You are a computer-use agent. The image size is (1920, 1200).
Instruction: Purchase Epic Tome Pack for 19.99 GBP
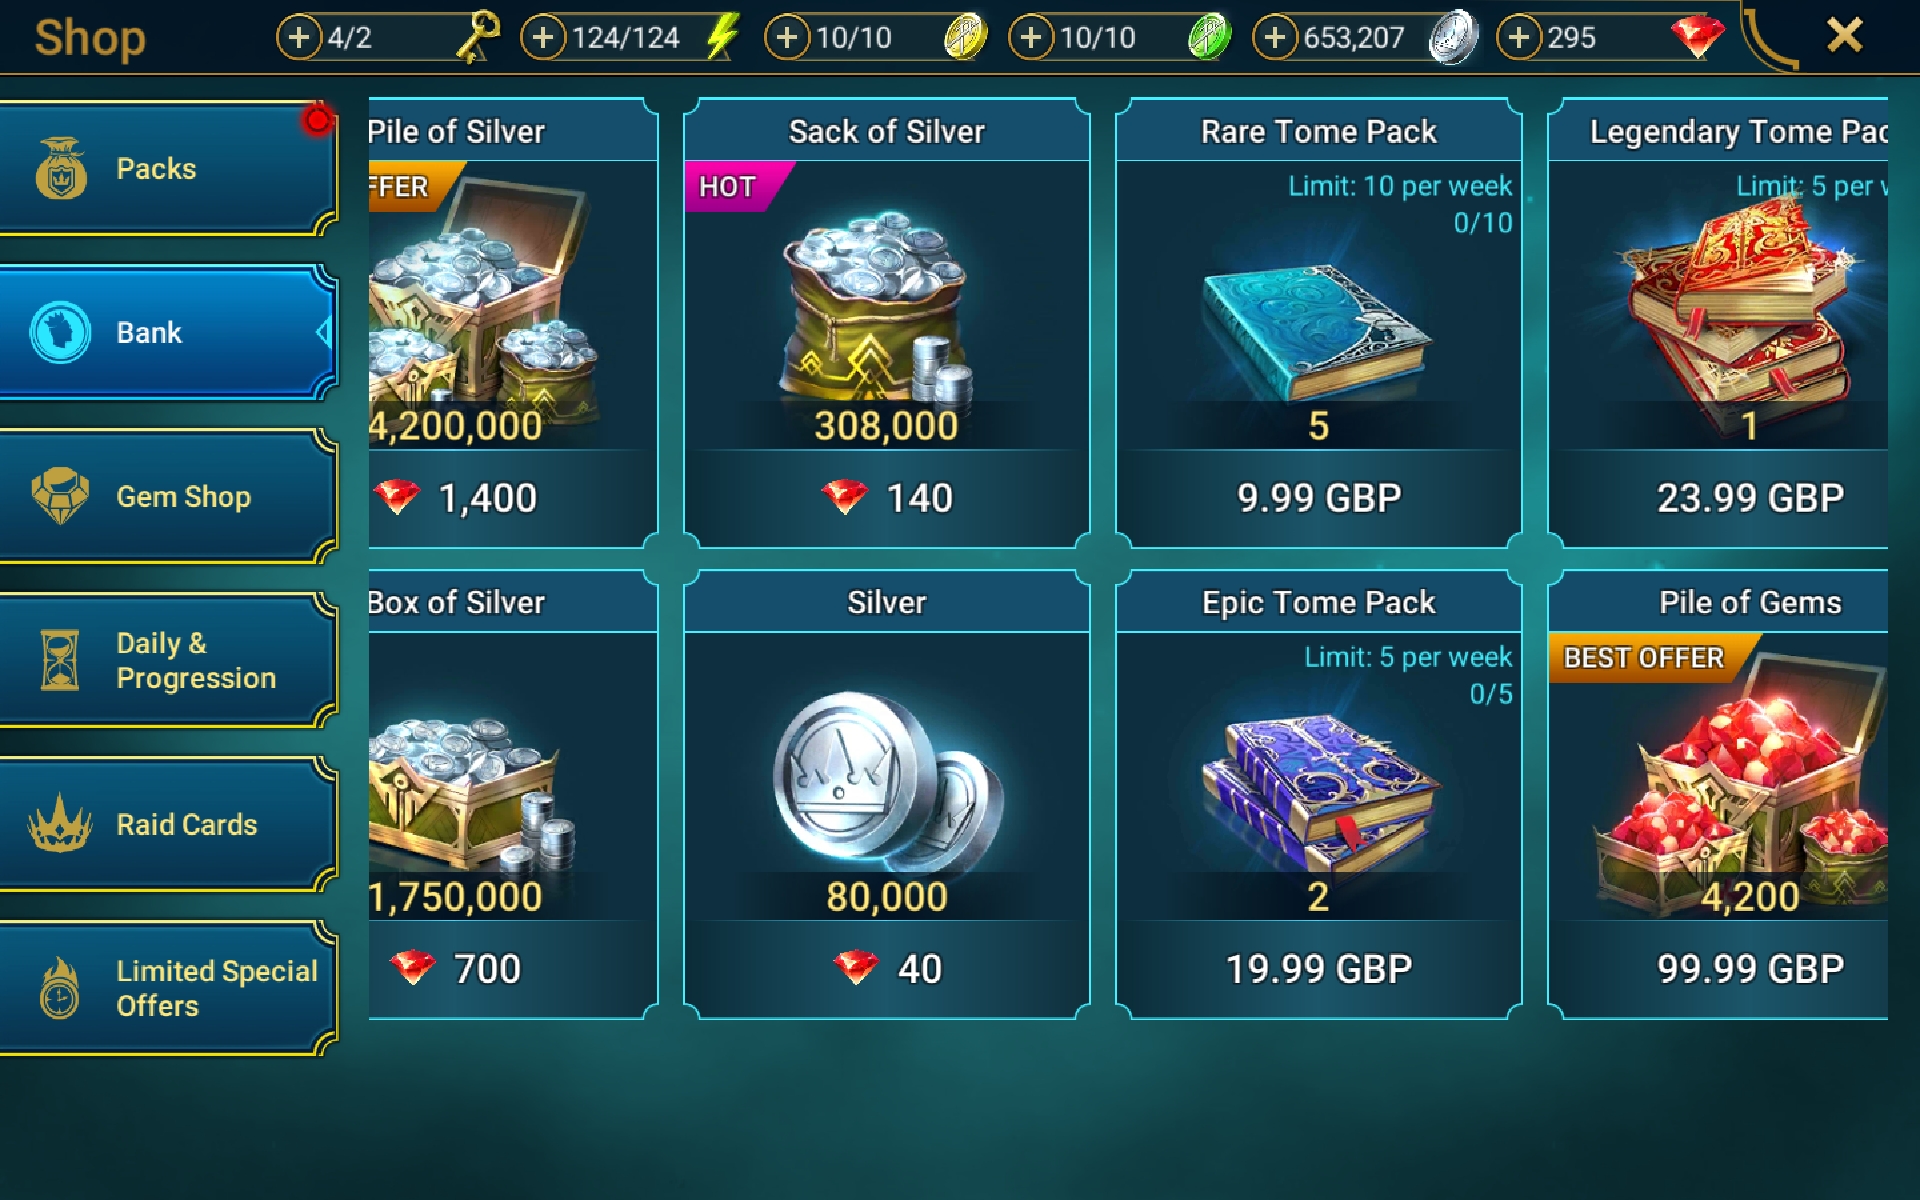pos(1319,794)
